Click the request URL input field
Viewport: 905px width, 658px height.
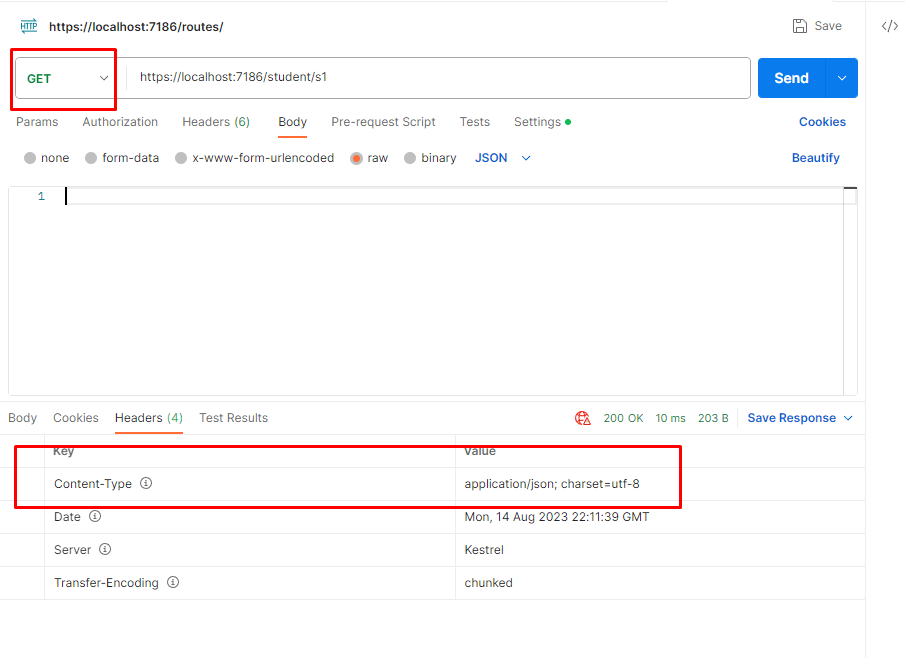tap(439, 77)
